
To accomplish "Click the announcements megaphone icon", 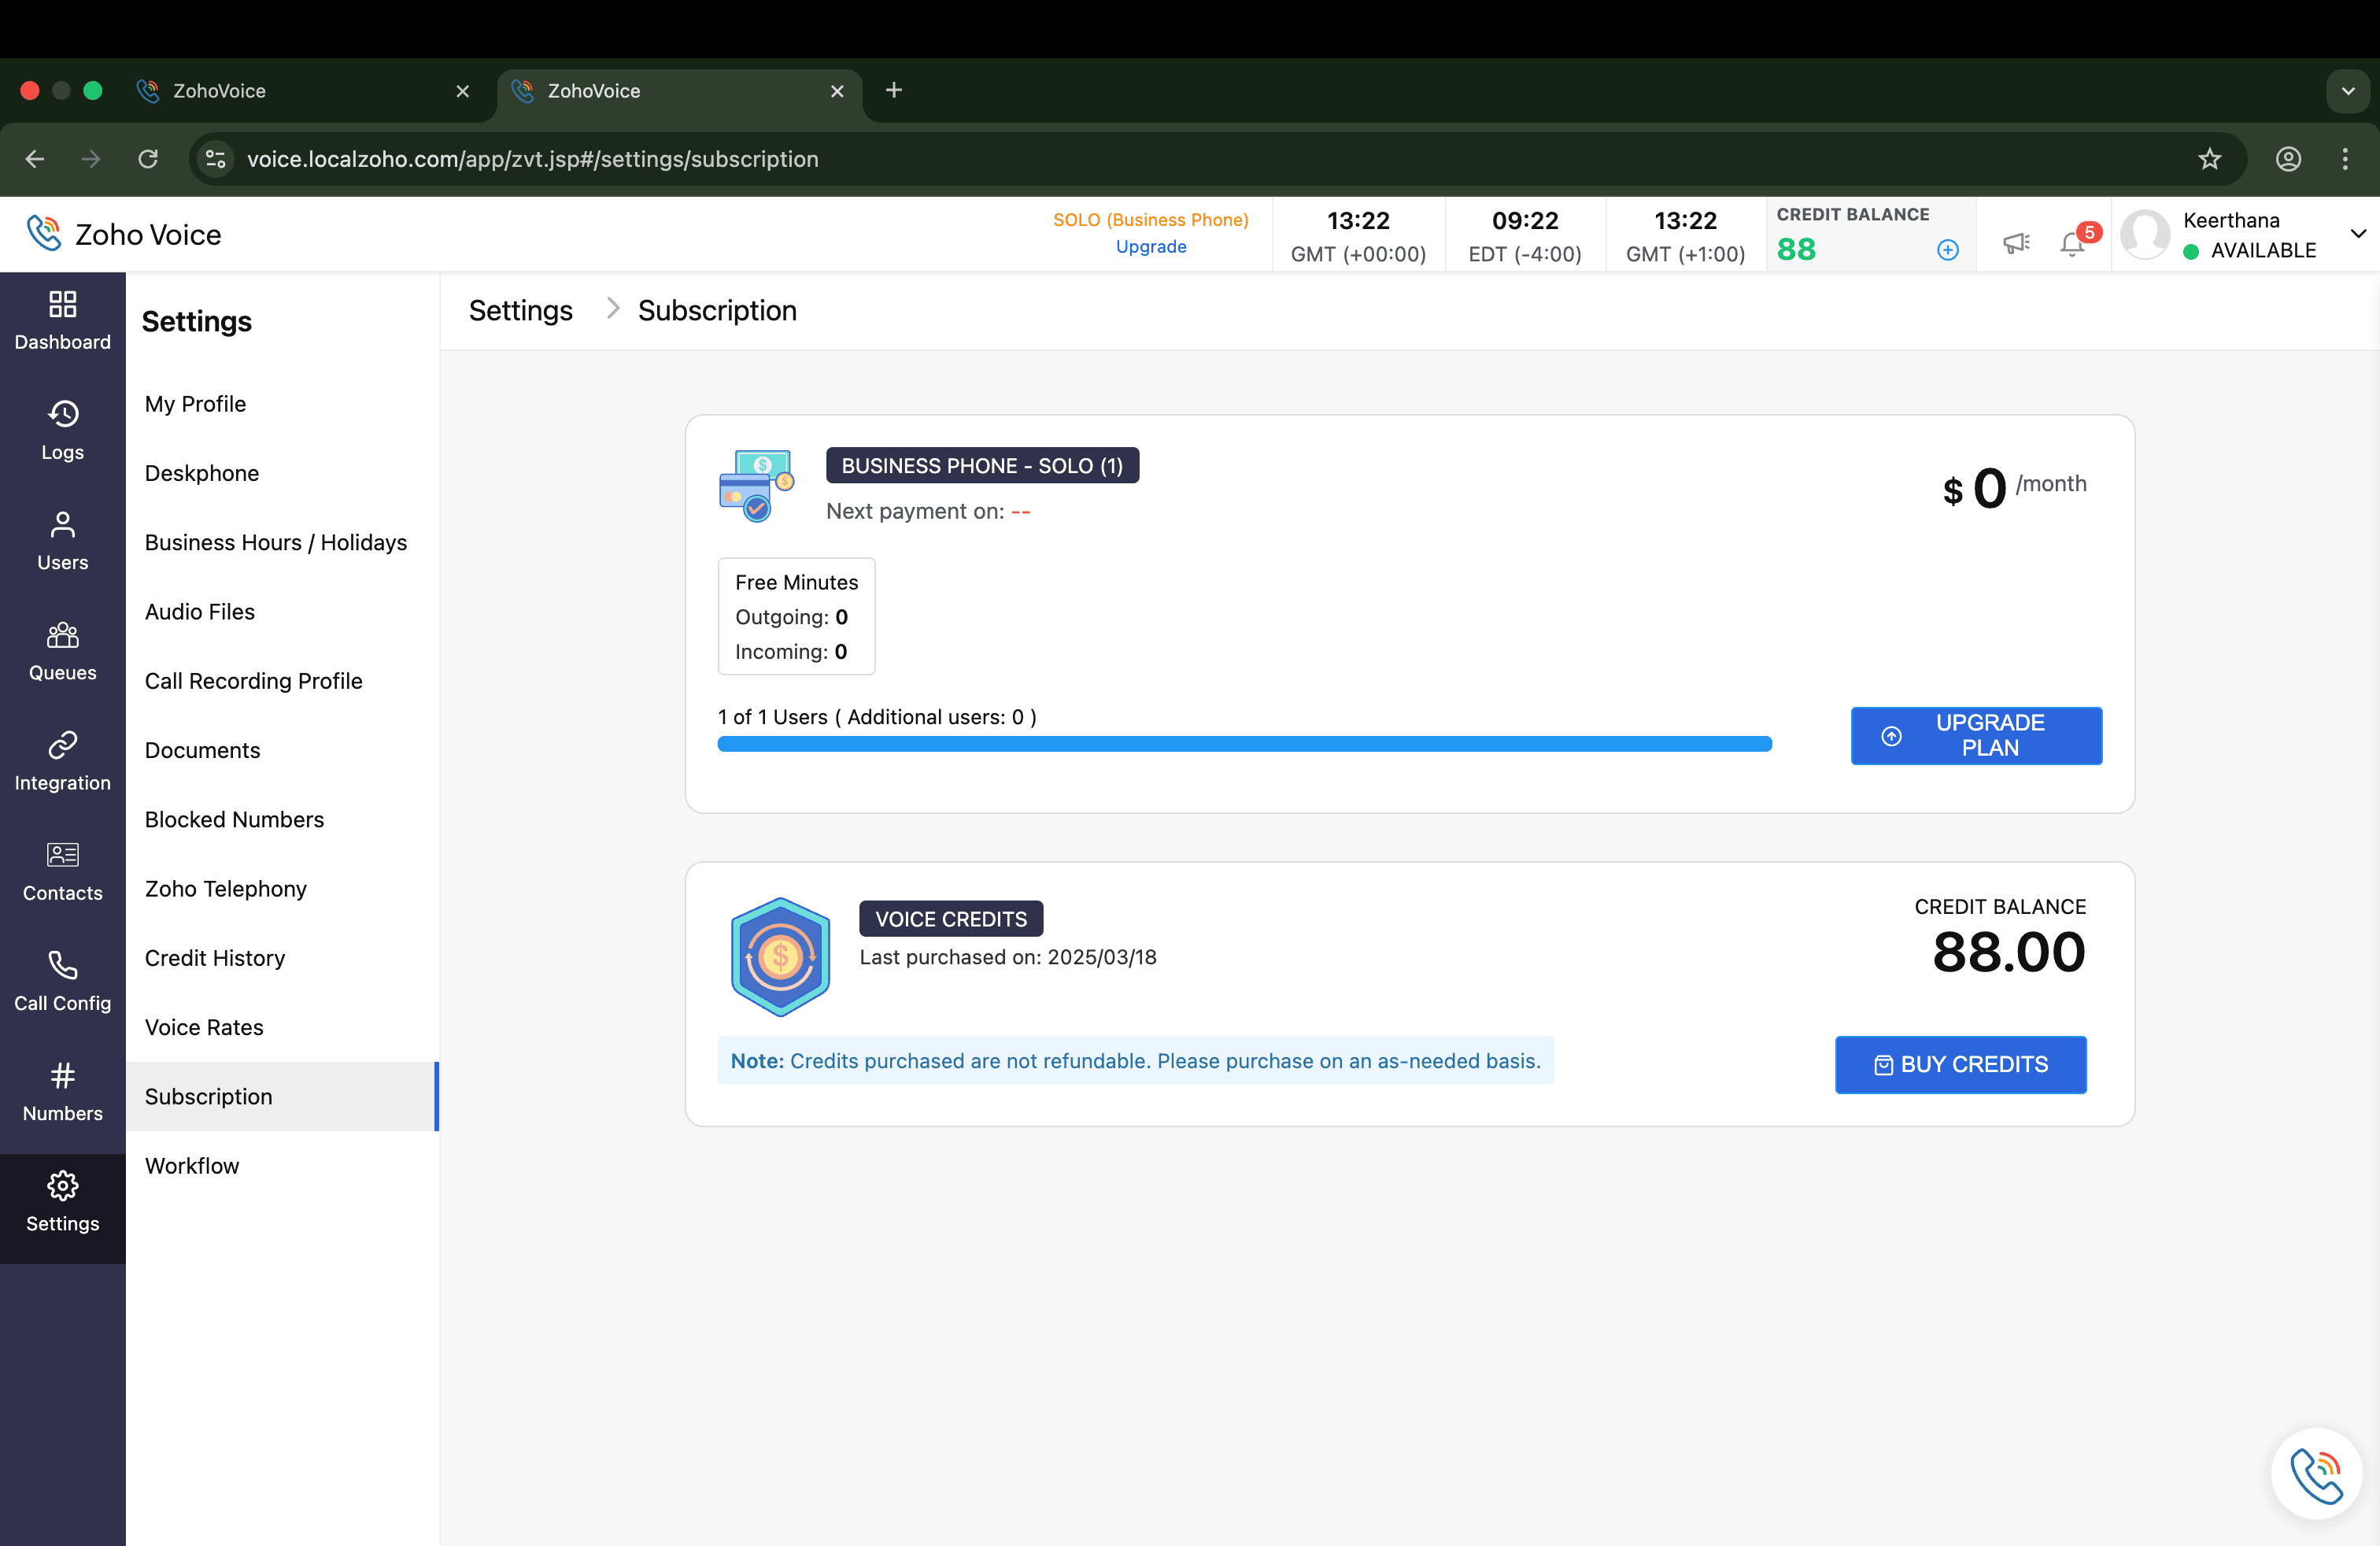I will coord(2016,243).
